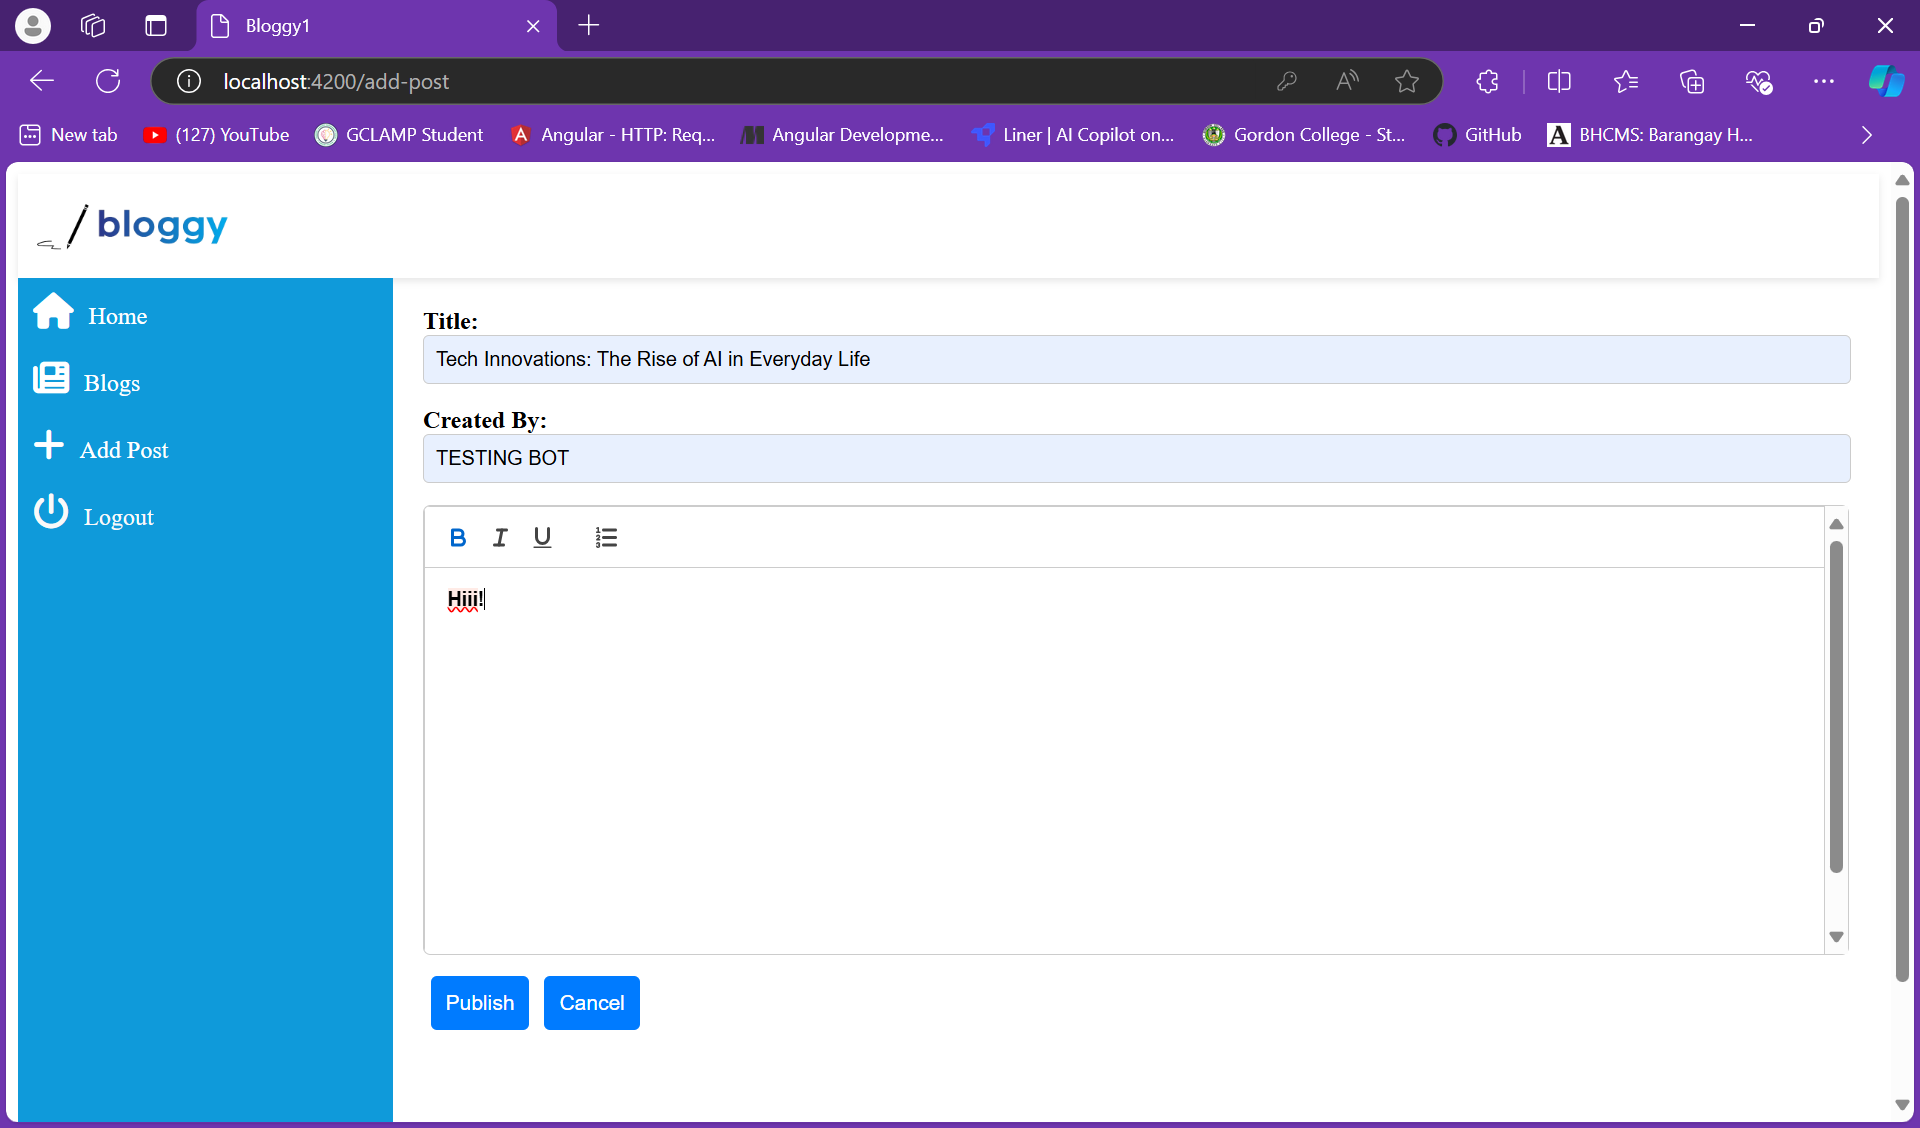Add page to favorites star icon

click(x=1407, y=81)
